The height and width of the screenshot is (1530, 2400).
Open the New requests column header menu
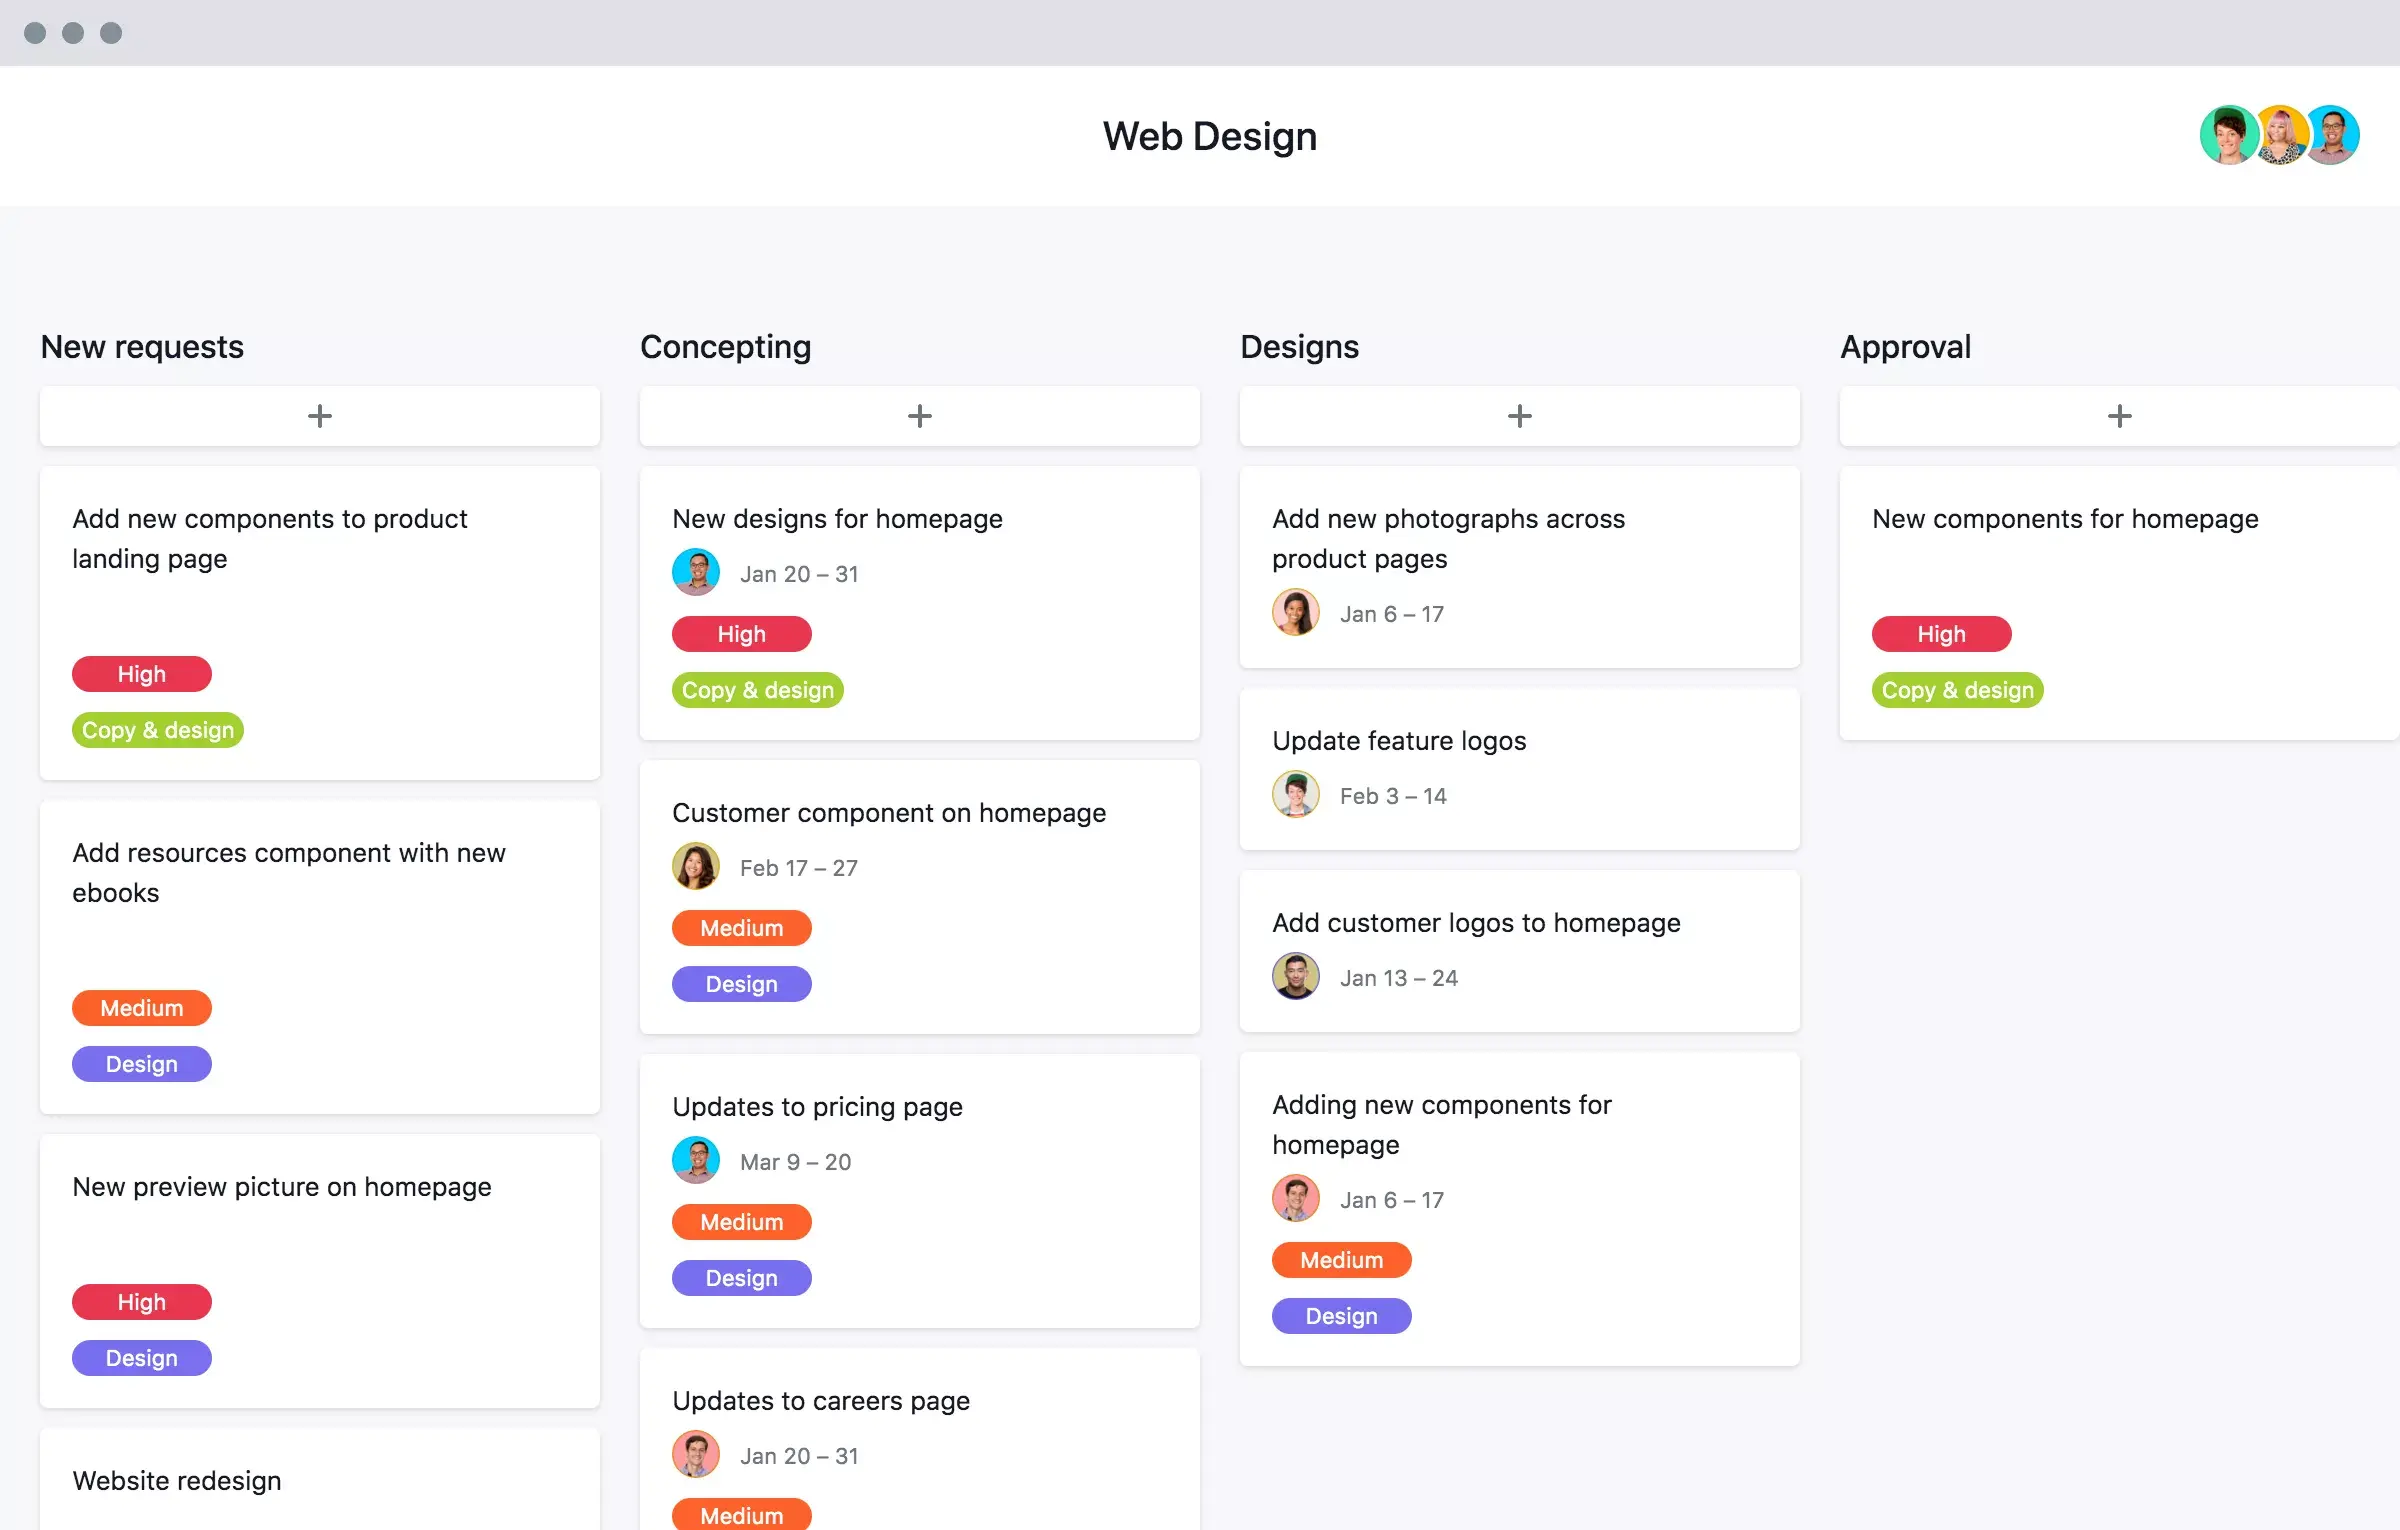click(142, 344)
